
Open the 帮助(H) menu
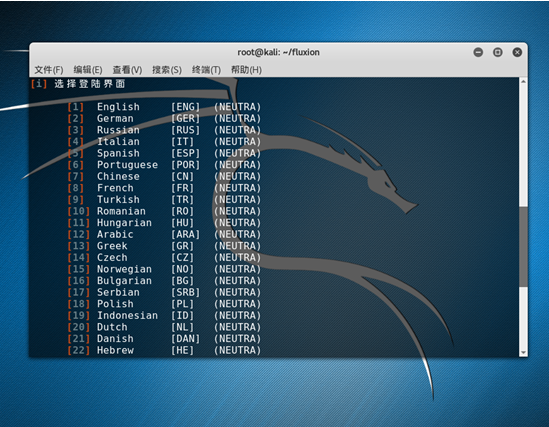(x=246, y=70)
